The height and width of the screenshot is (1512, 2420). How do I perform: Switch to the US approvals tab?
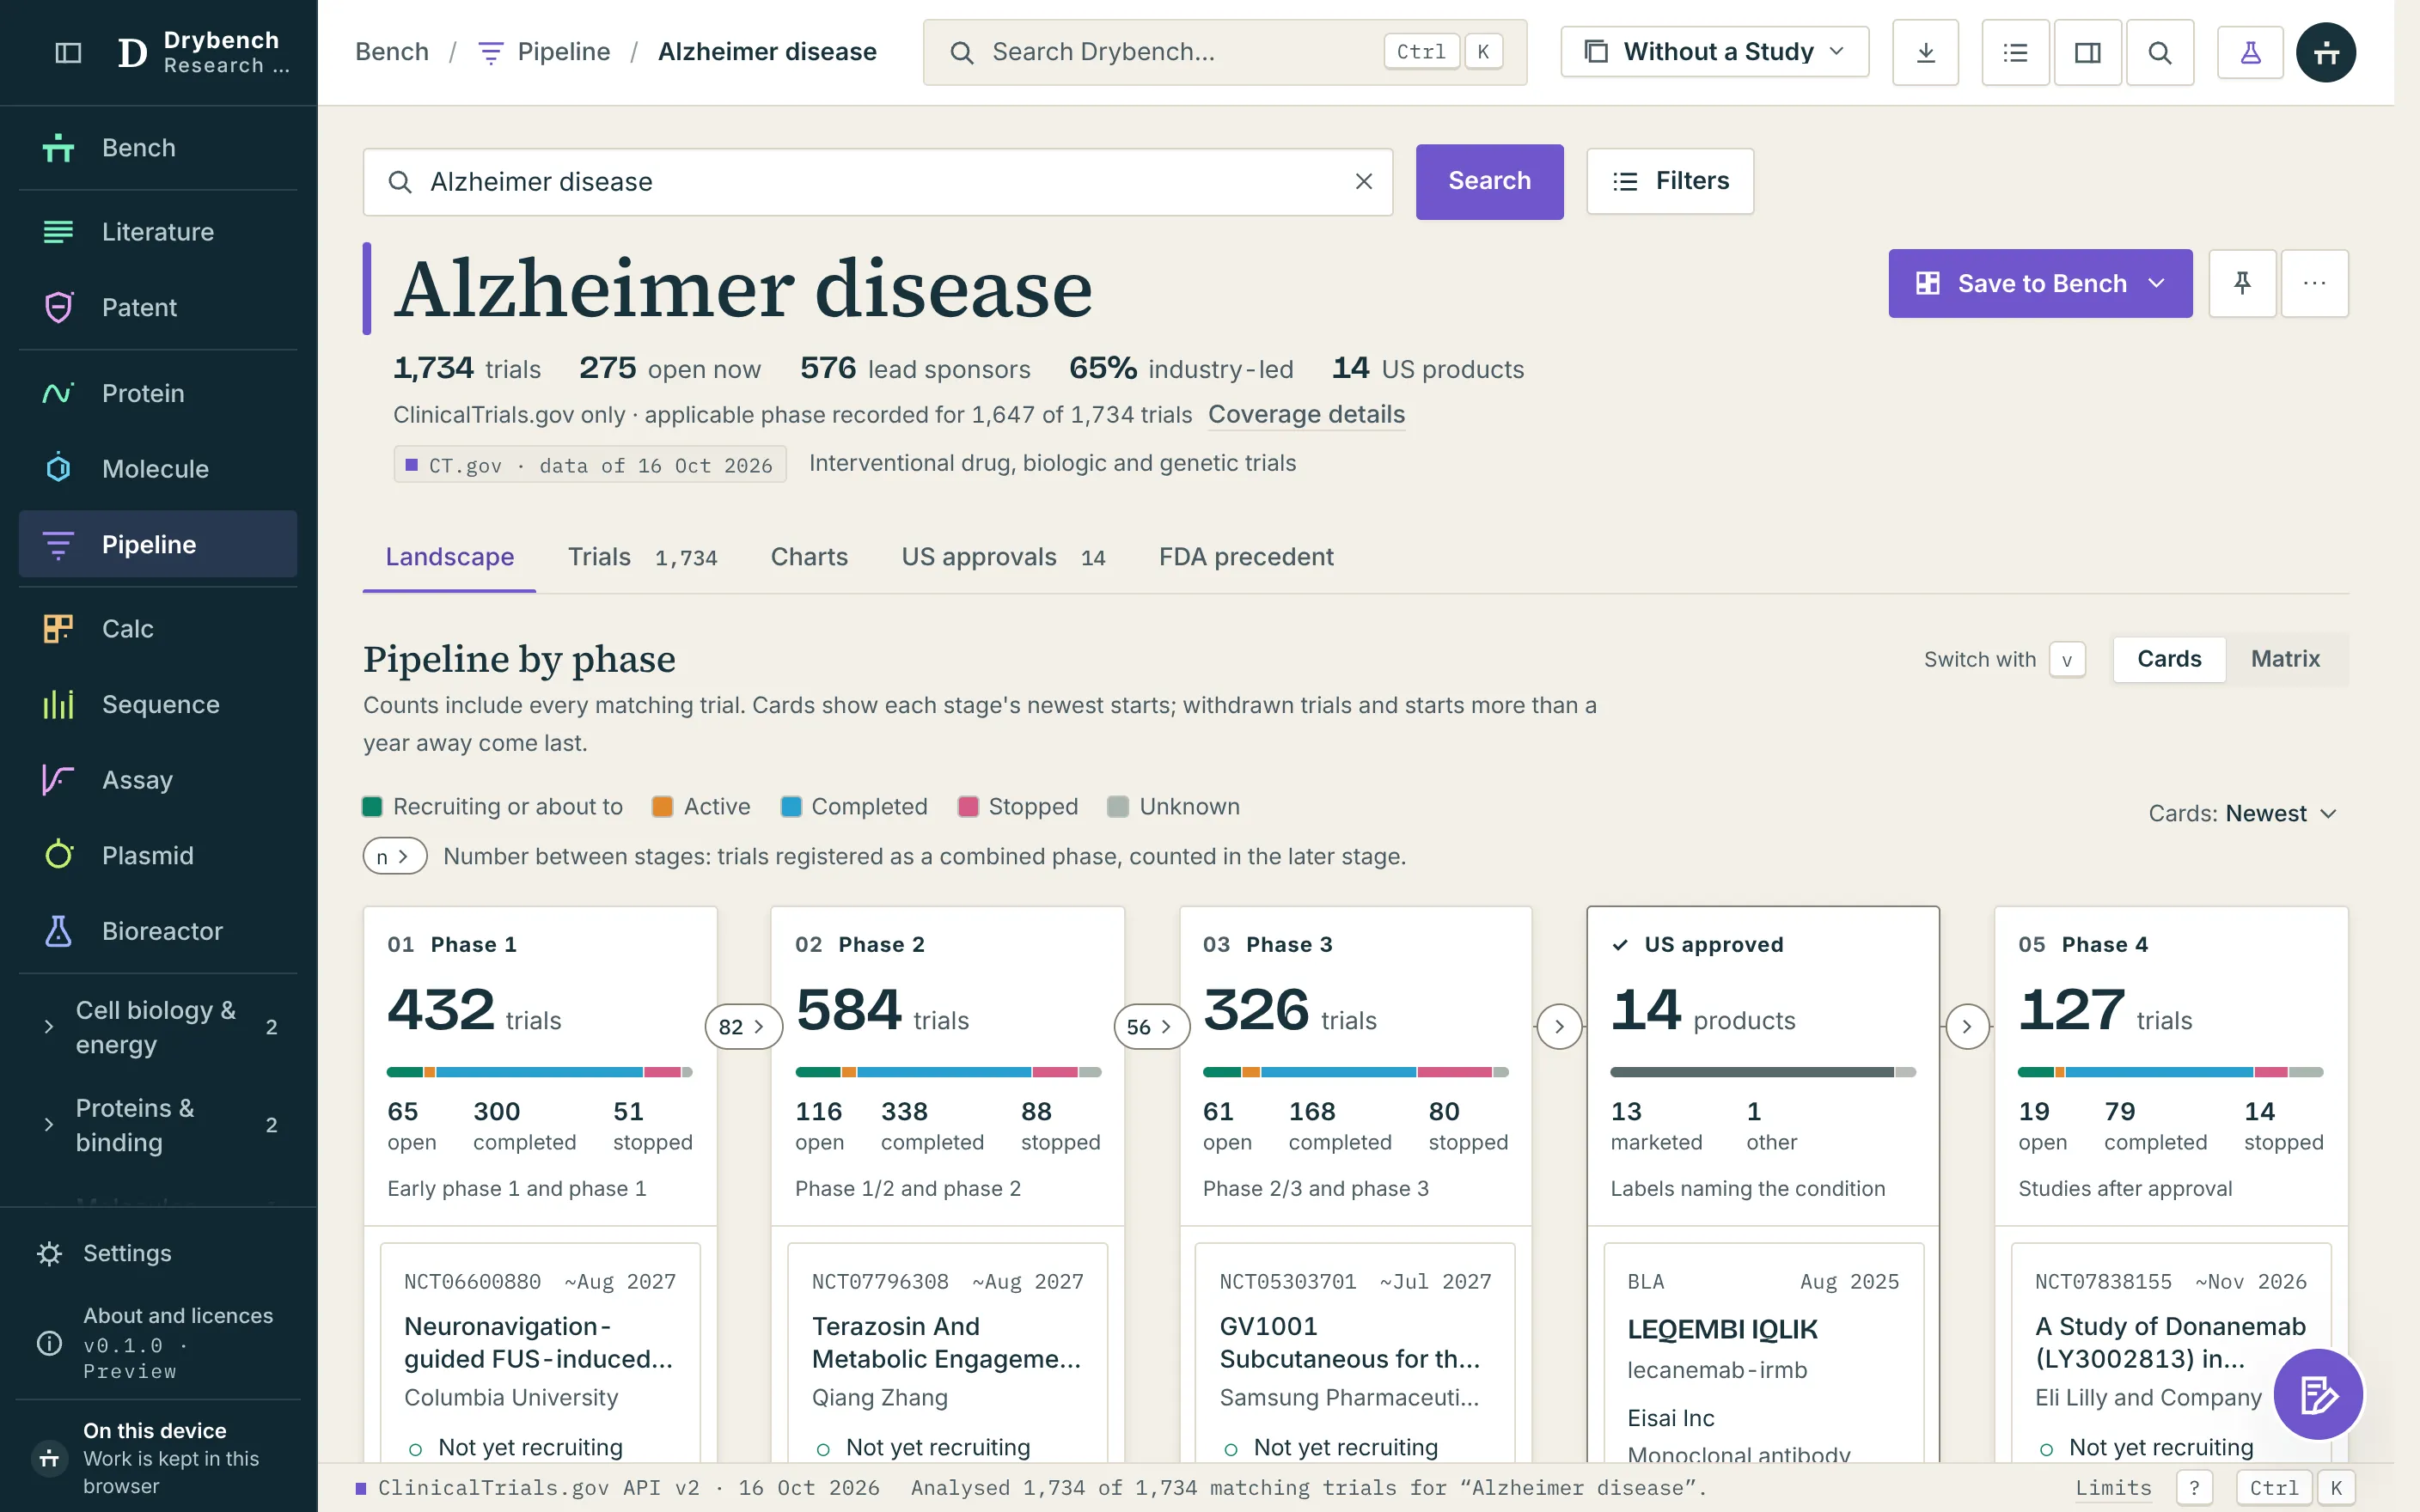[1003, 557]
